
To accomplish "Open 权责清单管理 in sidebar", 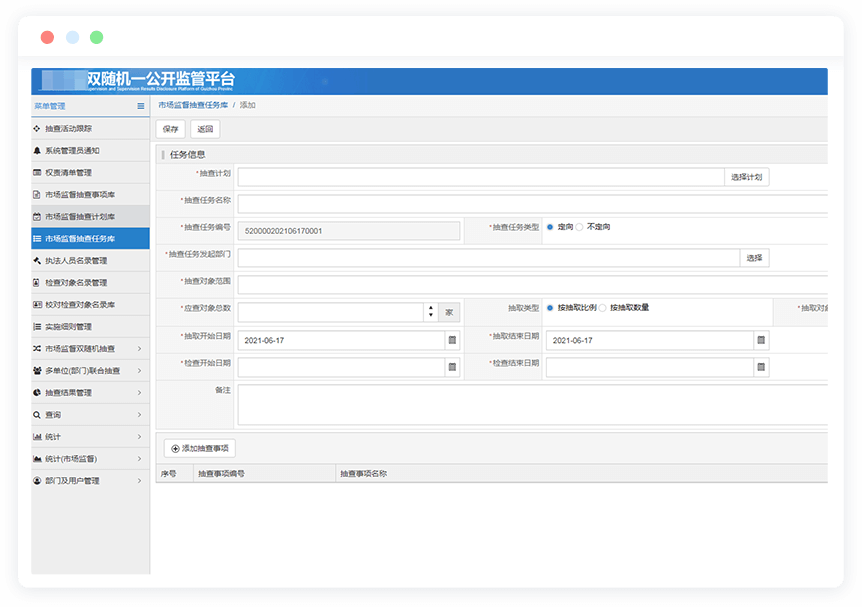I will [68, 173].
